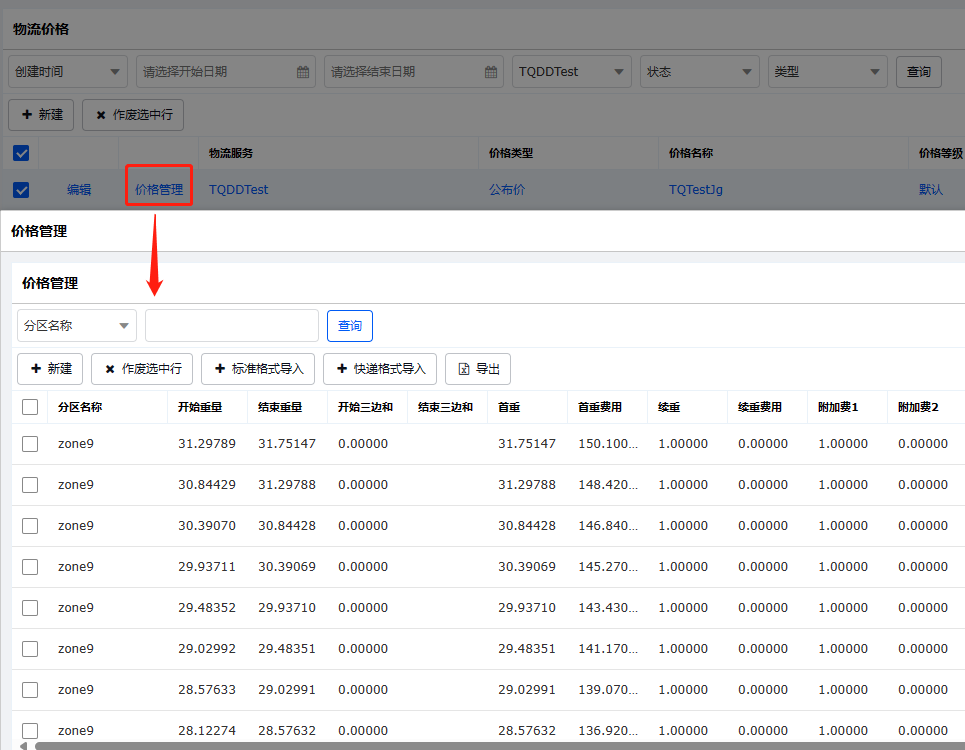Click the 默认 price level link
Screen dimensions: 965x750
coord(931,189)
